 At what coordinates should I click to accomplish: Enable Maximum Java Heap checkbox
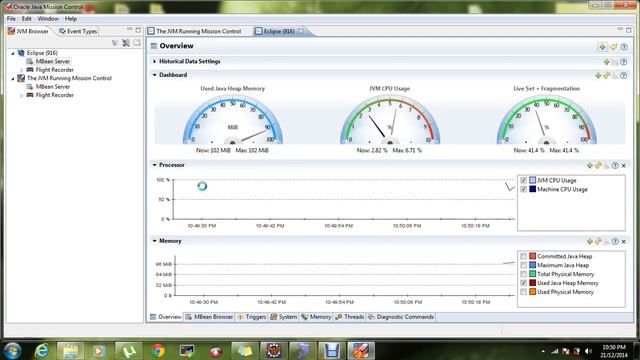524,265
